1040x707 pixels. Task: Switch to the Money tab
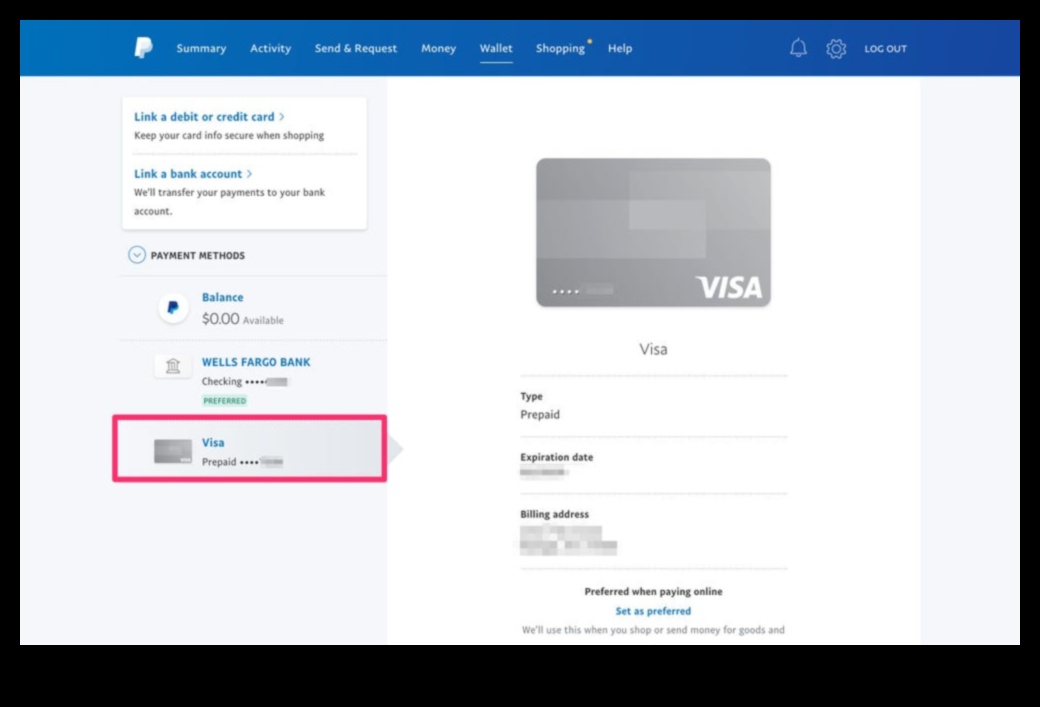point(438,48)
